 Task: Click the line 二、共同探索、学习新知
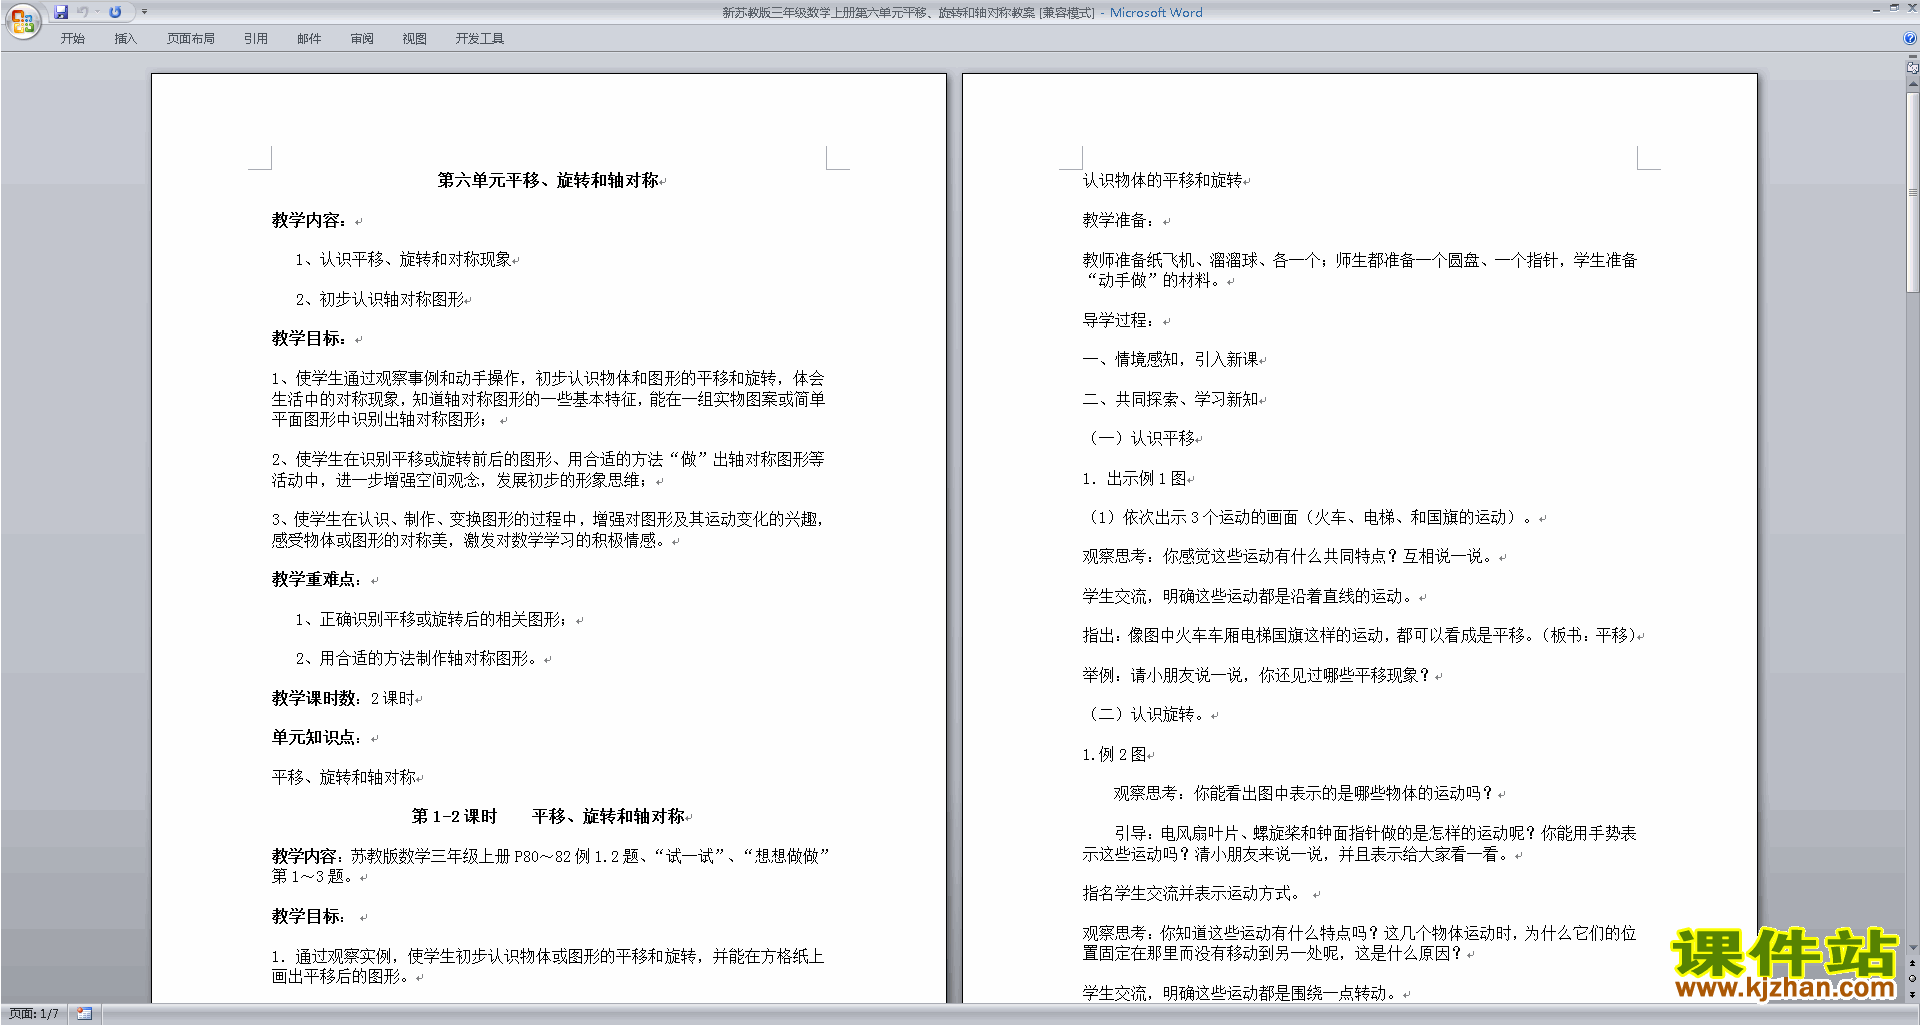[1171, 399]
